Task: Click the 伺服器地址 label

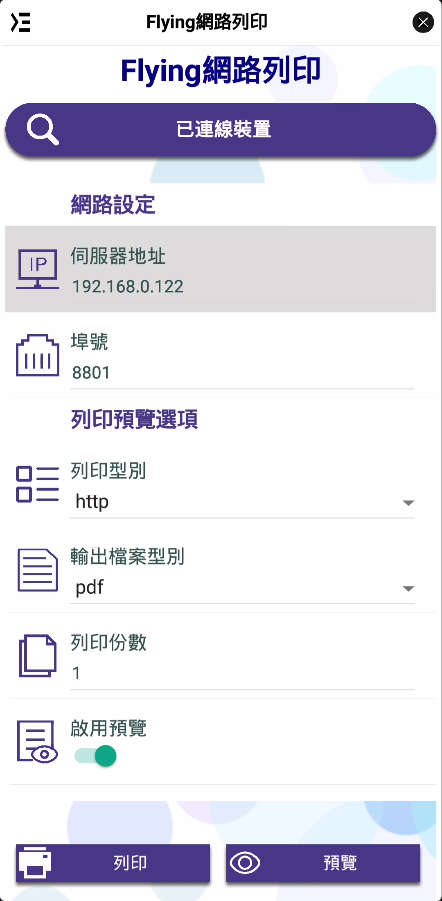Action: tap(118, 256)
